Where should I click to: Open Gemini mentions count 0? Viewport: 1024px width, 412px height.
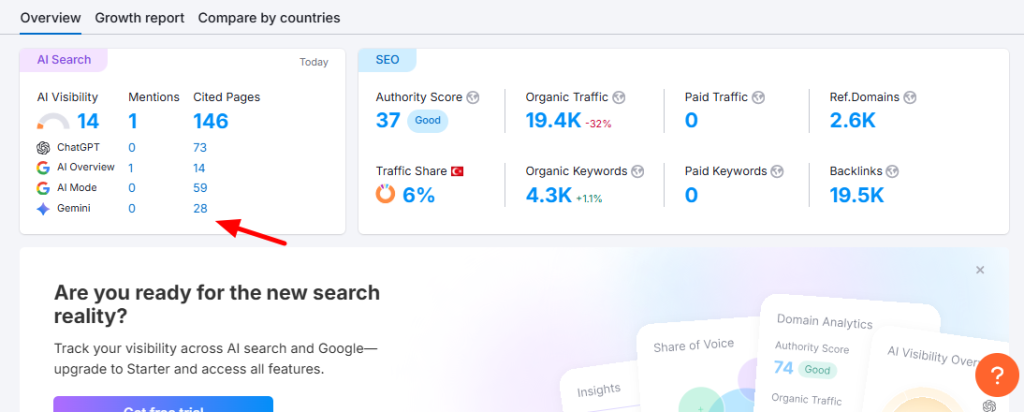click(132, 208)
